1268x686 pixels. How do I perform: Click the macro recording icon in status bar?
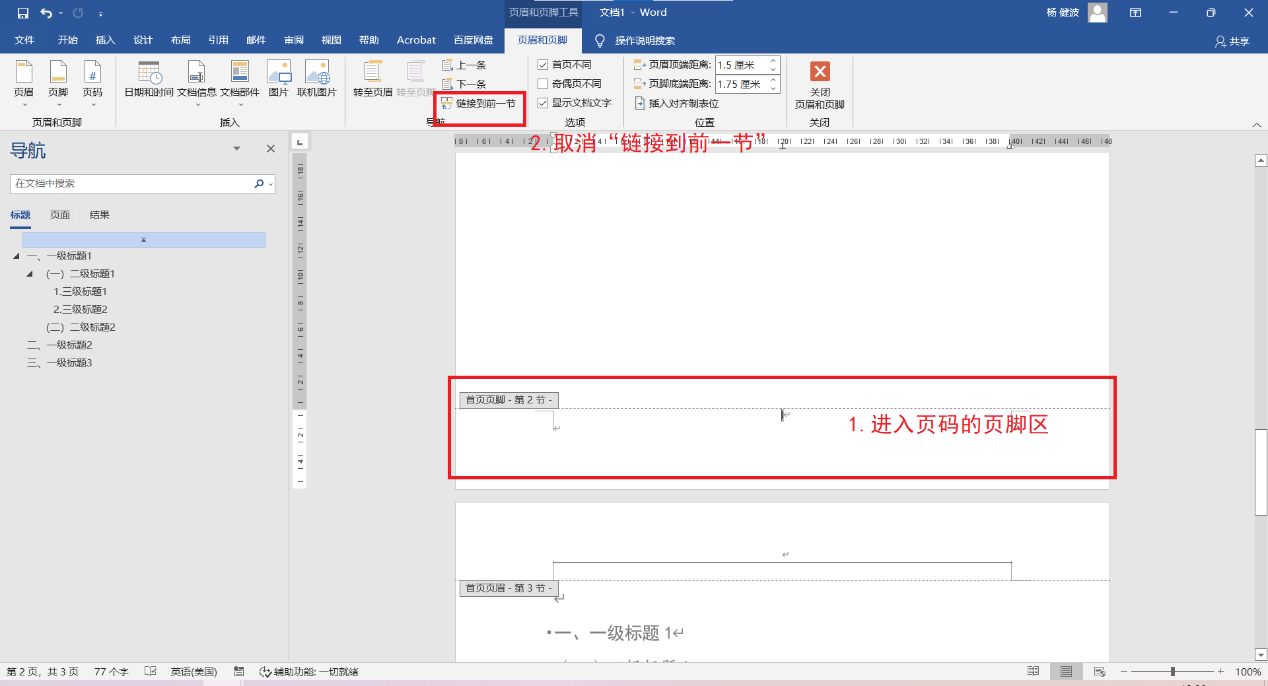coord(239,672)
